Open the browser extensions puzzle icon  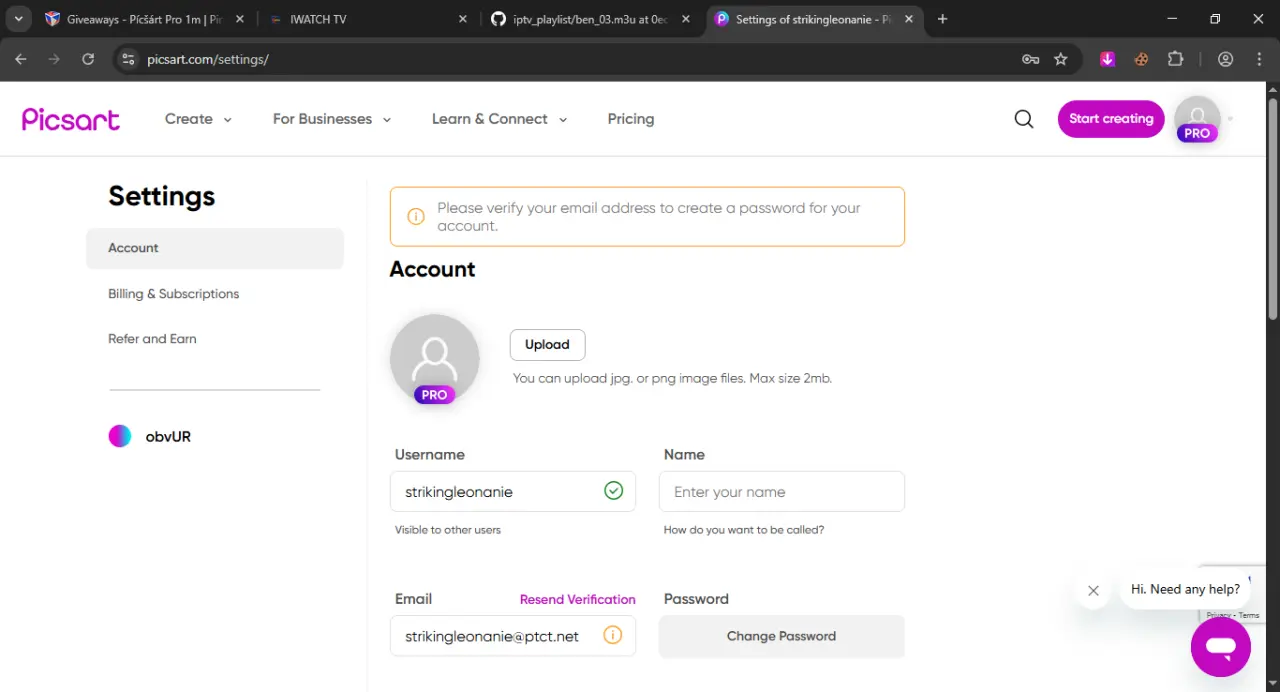[1176, 59]
